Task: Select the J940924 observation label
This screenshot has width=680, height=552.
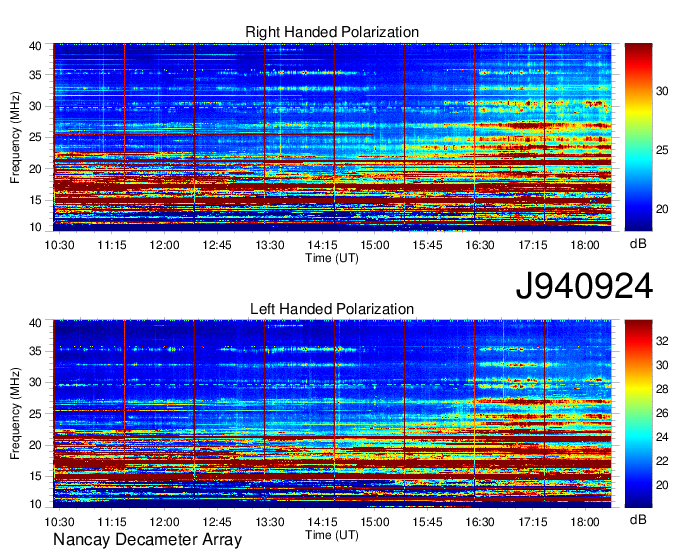Action: click(x=584, y=286)
